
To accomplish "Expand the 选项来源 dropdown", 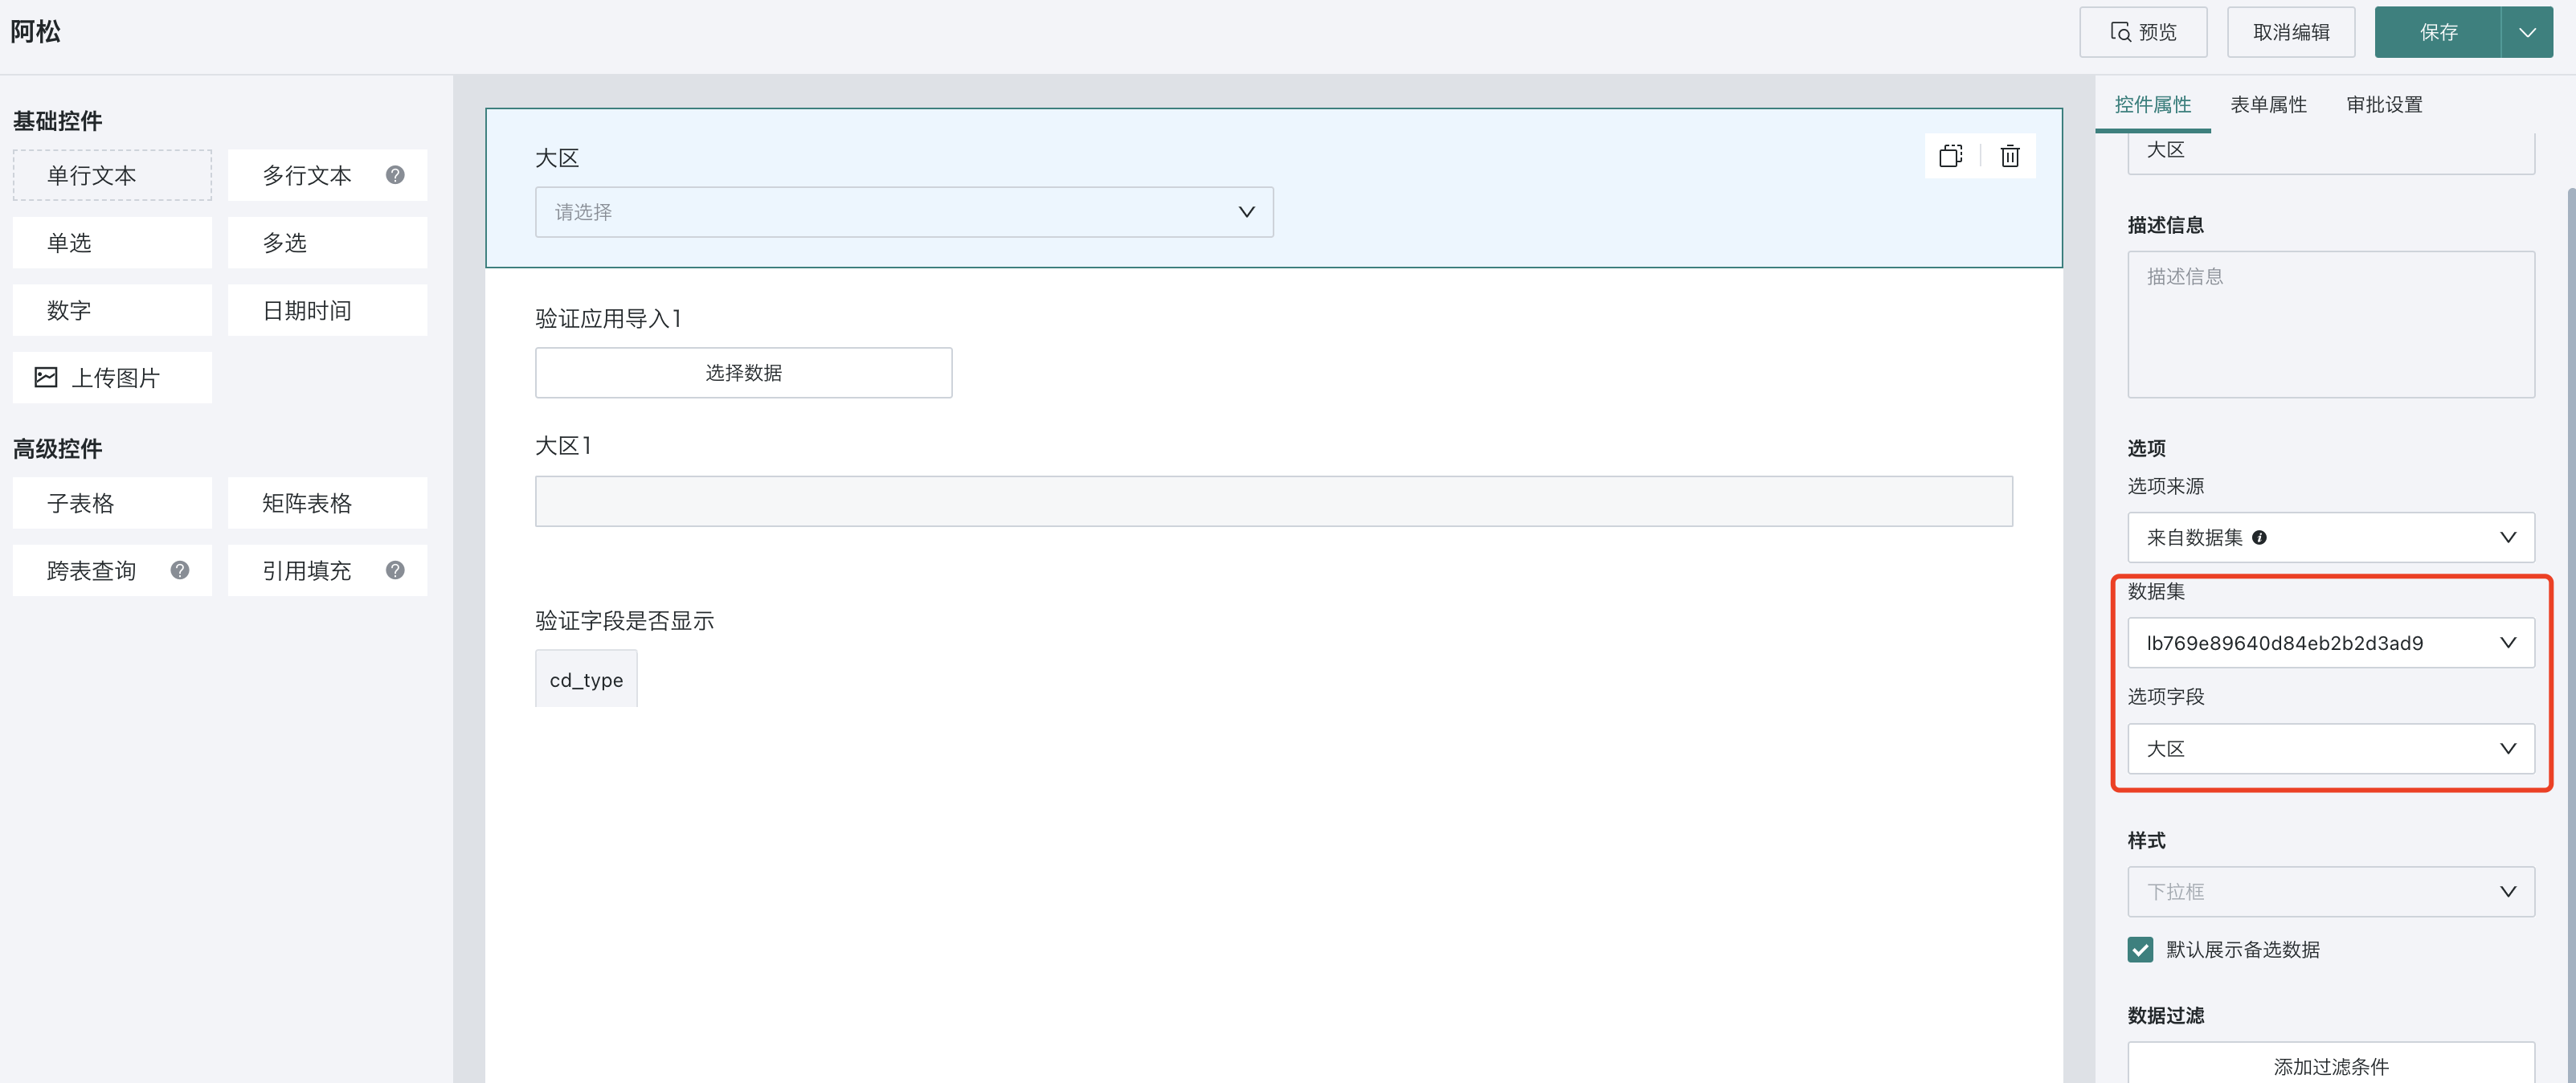I will coord(2330,538).
